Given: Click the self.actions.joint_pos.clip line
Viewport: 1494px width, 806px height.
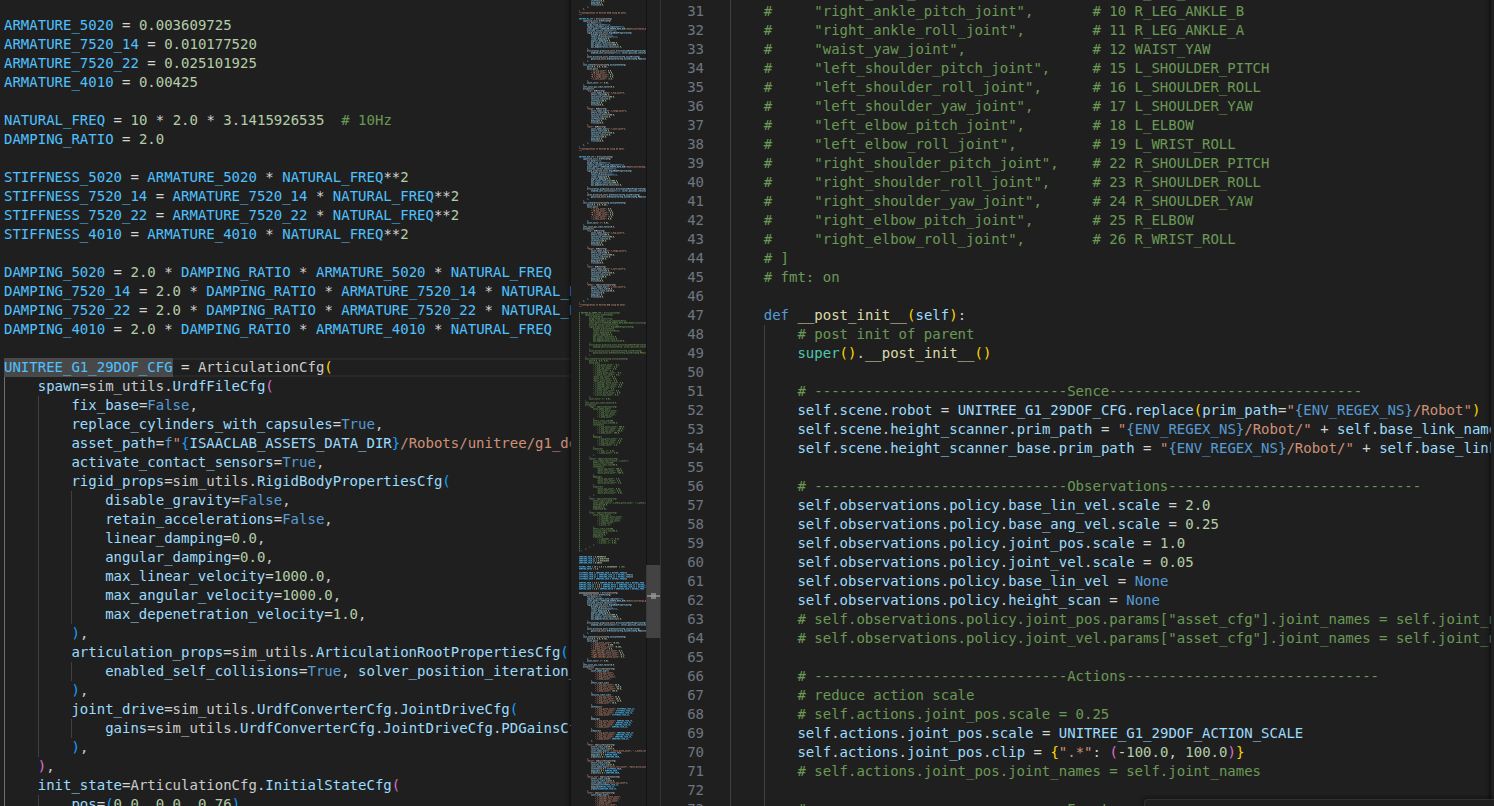Looking at the screenshot, I should [x=1020, y=752].
